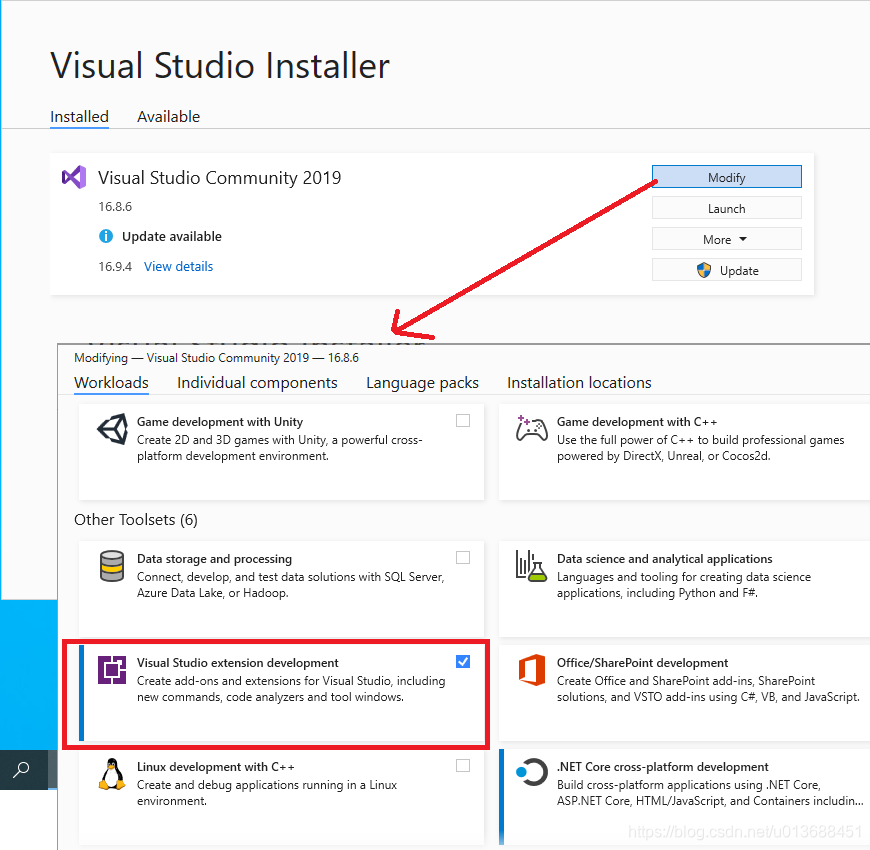Click the version text 16.8.6
Image resolution: width=870 pixels, height=850 pixels.
click(x=115, y=207)
